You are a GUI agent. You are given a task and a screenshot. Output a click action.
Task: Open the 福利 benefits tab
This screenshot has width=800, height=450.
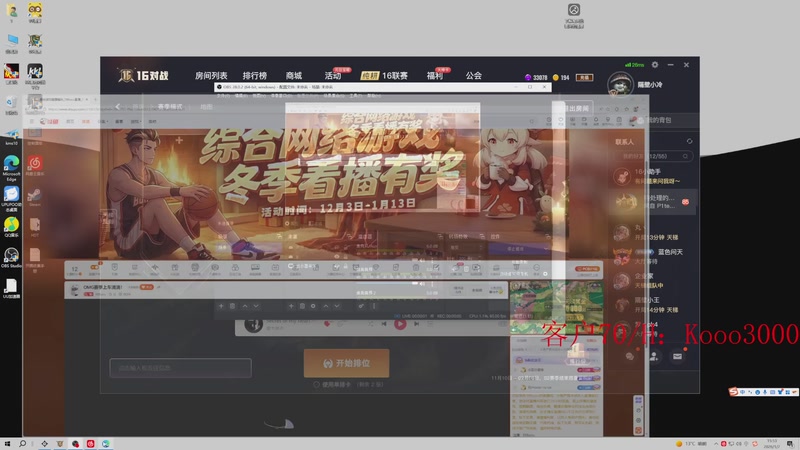[x=435, y=76]
